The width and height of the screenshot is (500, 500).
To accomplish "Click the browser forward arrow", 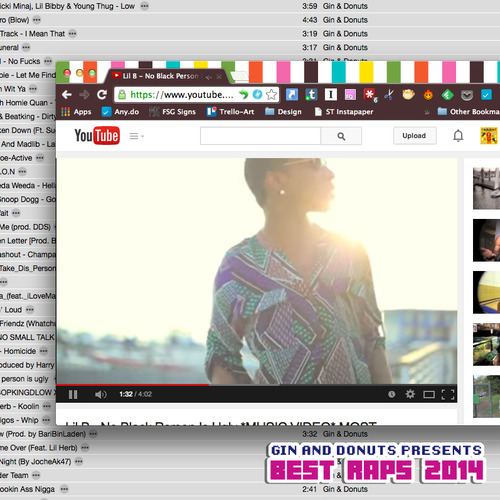I will 84,95.
